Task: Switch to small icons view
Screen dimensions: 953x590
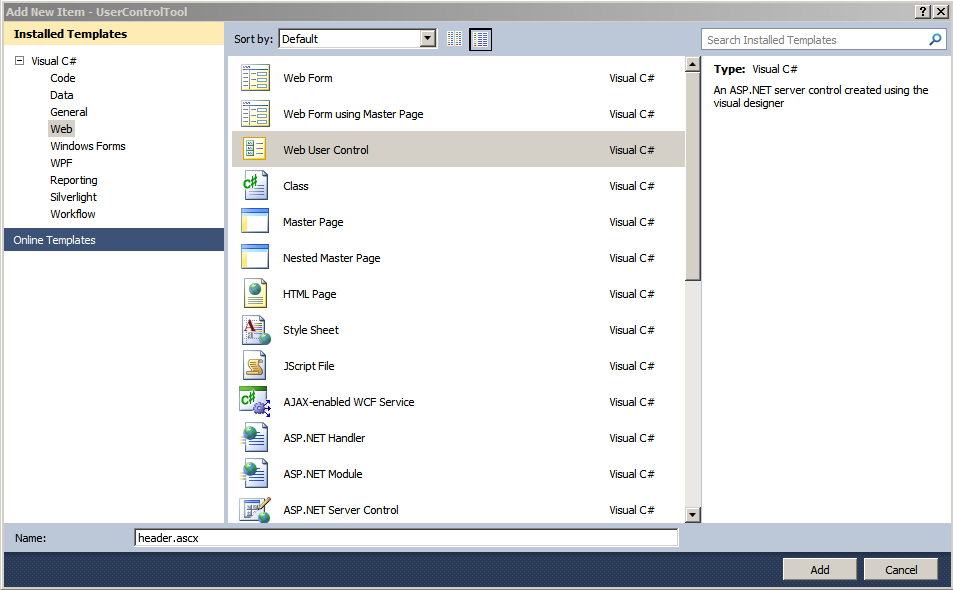Action: [454, 39]
